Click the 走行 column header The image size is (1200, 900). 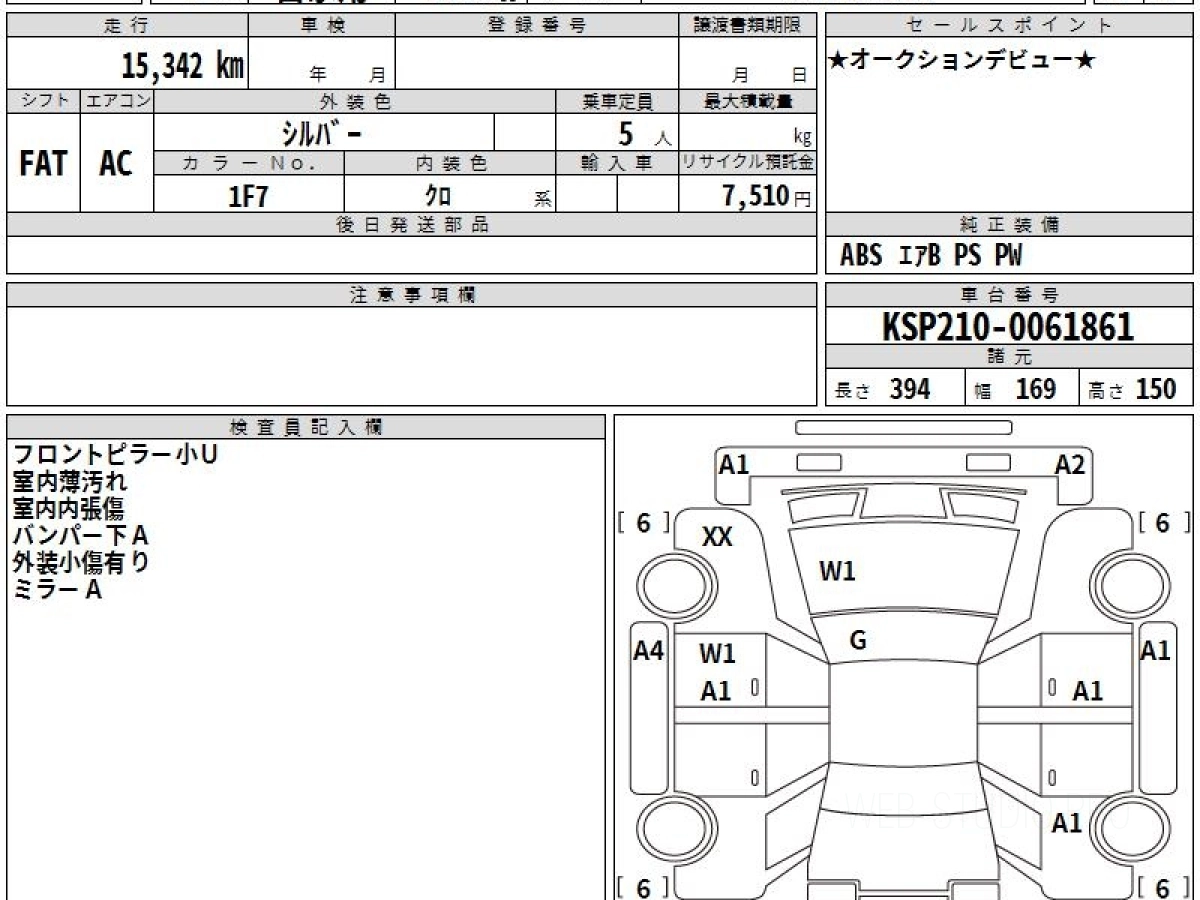pyautogui.click(x=126, y=26)
